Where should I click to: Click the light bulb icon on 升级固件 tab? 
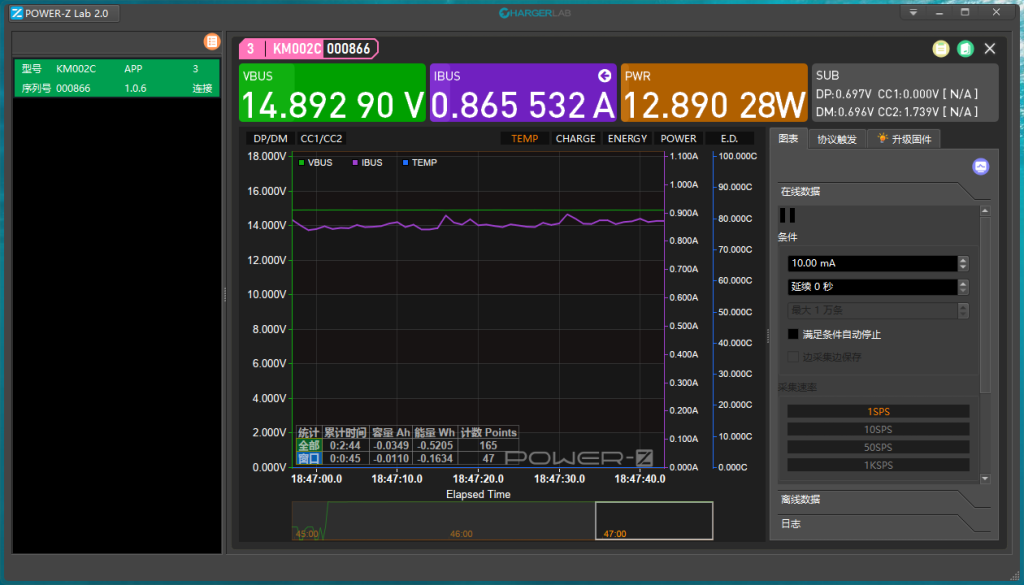[x=883, y=138]
